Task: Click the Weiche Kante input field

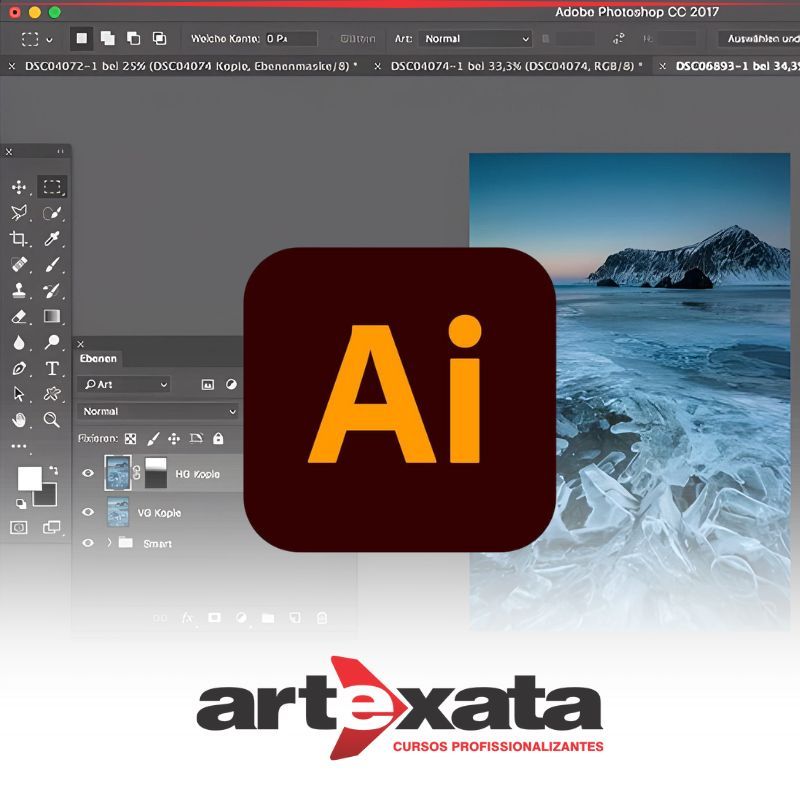Action: click(290, 39)
